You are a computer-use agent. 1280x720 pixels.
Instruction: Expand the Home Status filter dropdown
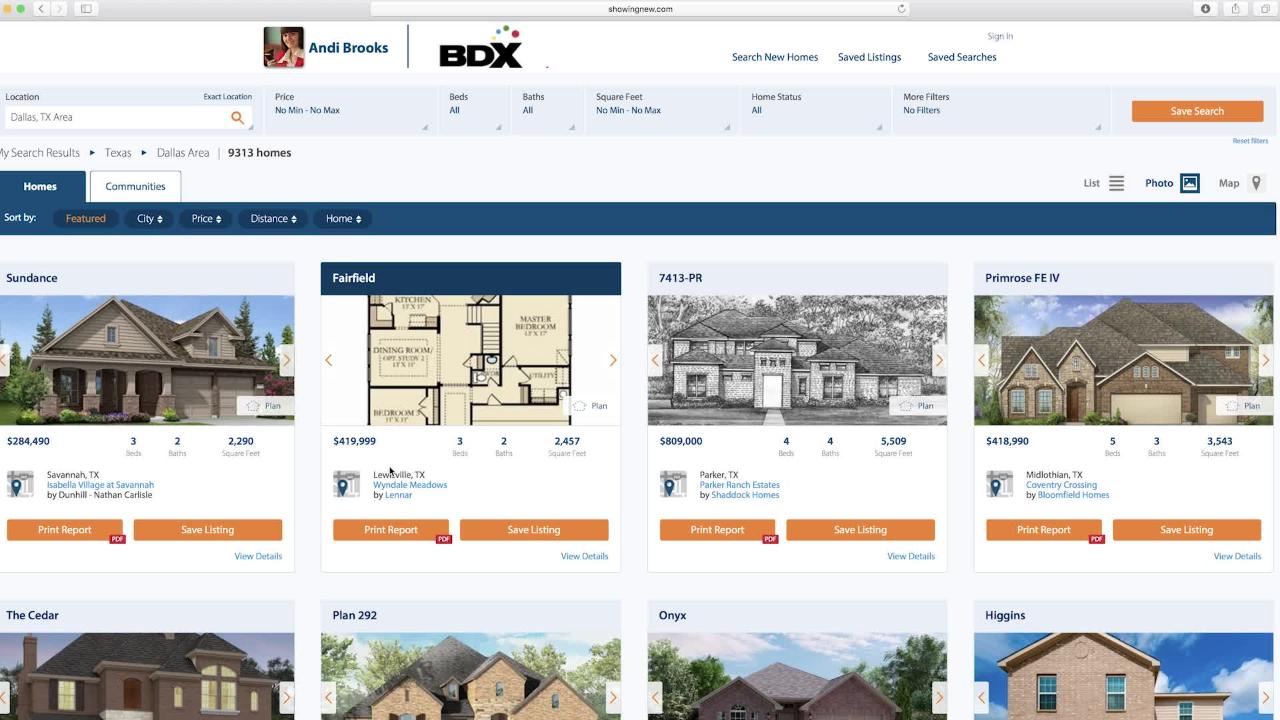(816, 110)
